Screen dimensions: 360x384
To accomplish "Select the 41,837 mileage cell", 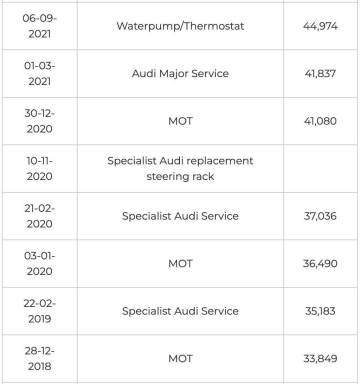I will 320,74.
